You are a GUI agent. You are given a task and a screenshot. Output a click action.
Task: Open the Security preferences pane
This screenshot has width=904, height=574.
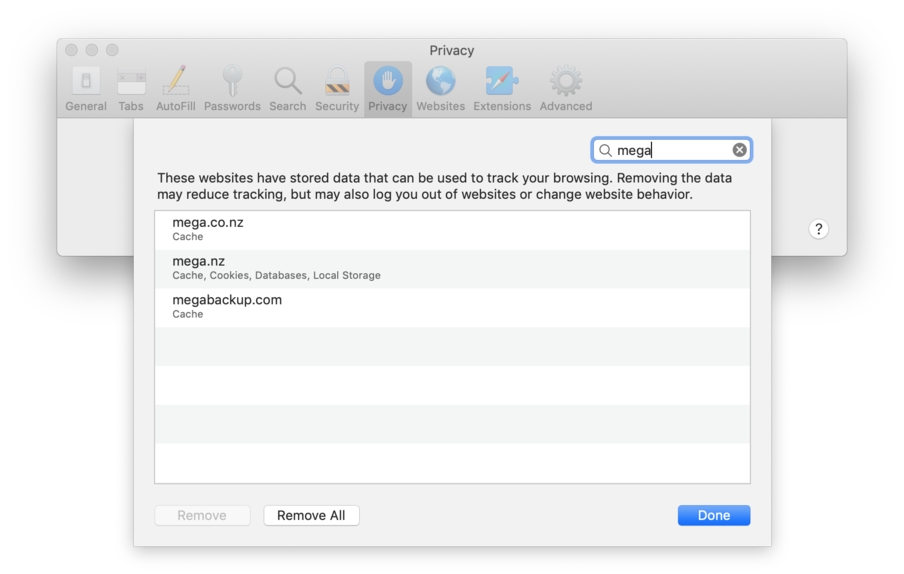tap(337, 89)
